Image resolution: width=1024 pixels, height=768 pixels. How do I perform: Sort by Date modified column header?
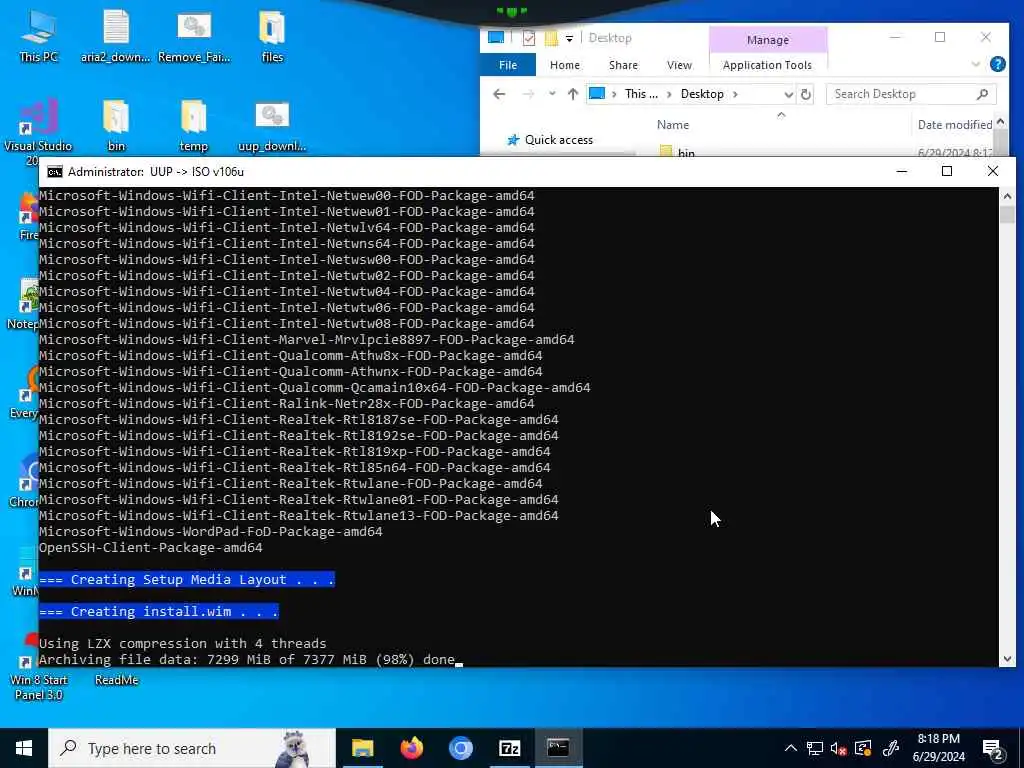coord(955,125)
